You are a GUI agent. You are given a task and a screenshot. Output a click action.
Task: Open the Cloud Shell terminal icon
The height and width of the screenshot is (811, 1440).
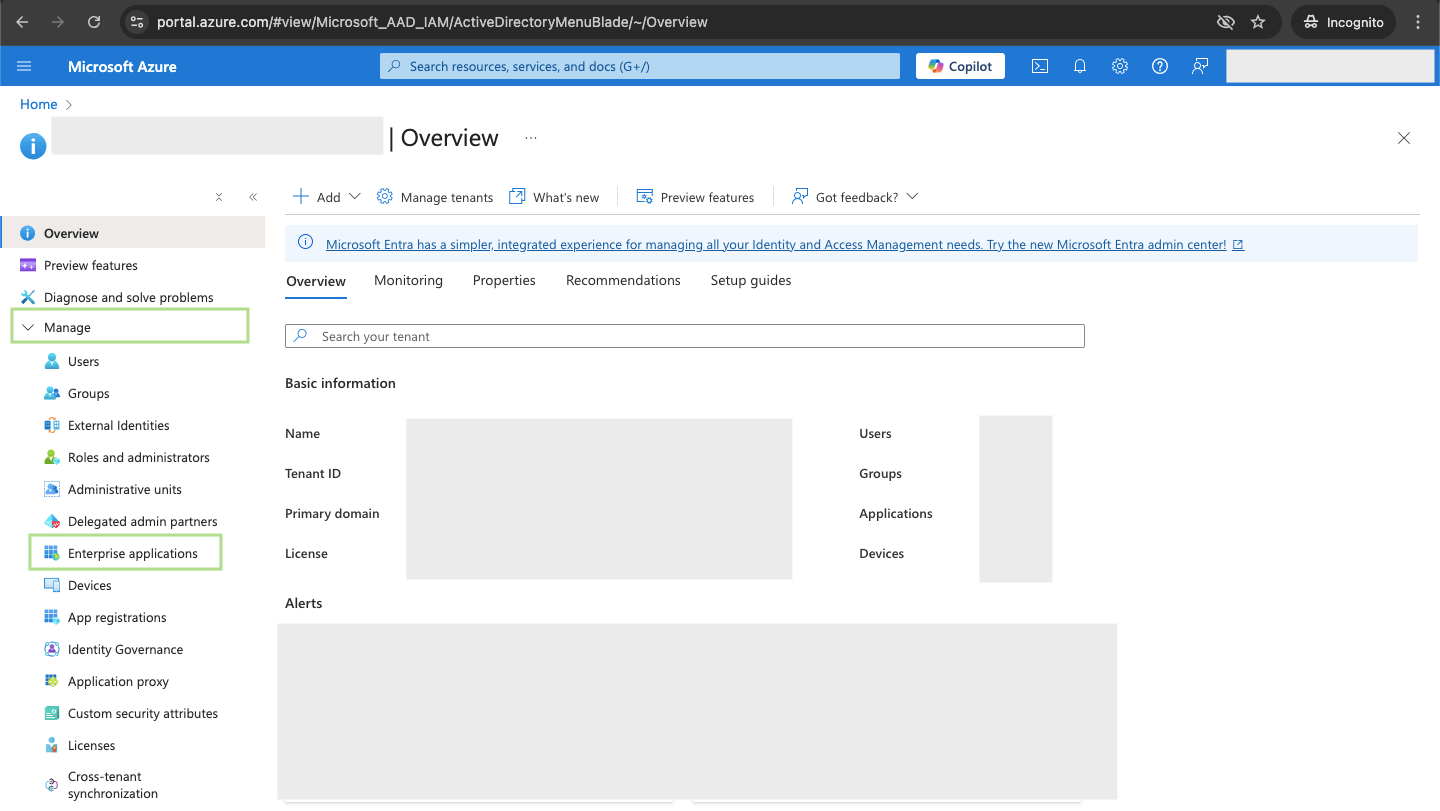coord(1040,66)
